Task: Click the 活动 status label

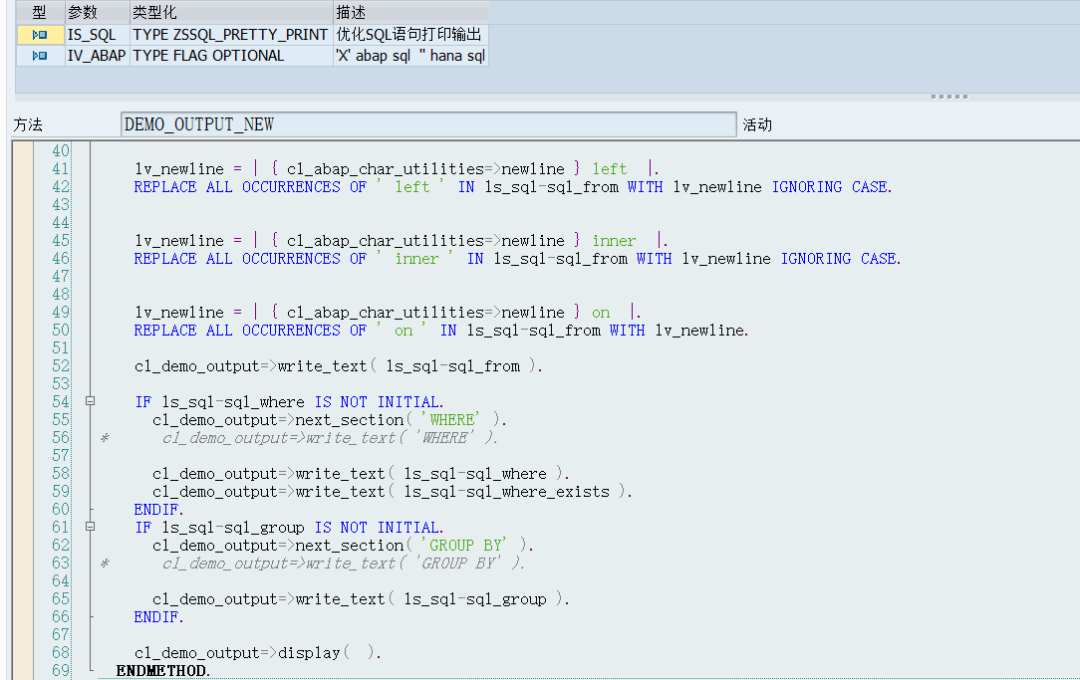Action: point(757,125)
